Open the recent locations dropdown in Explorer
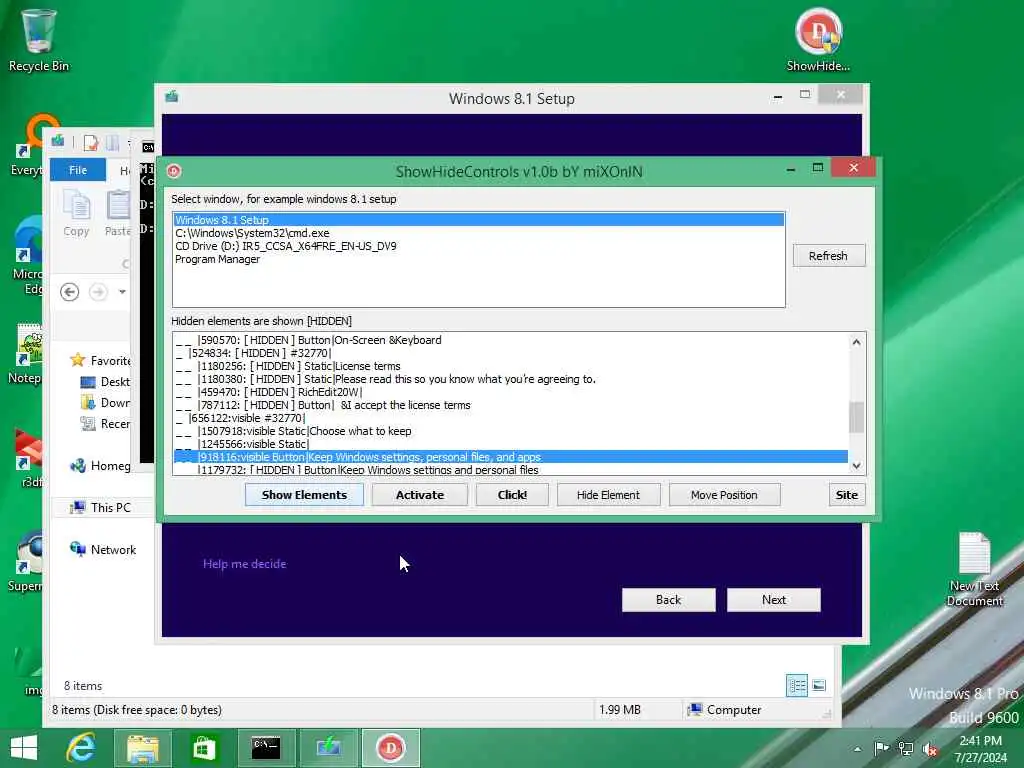Screen dimensions: 1024x768 (x=122, y=292)
